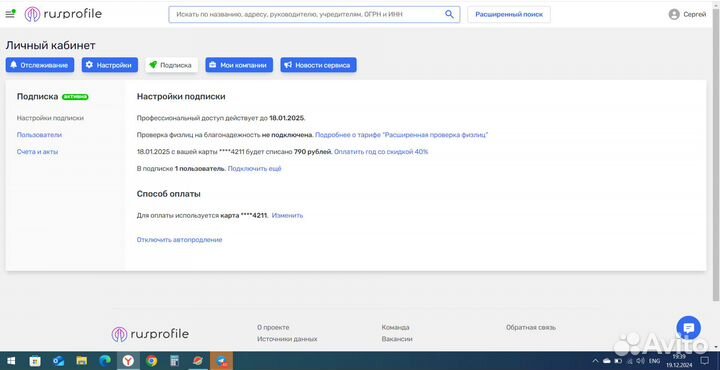The width and height of the screenshot is (720, 370).
Task: Switch to Yandex Browser in taskbar
Action: (x=128, y=361)
